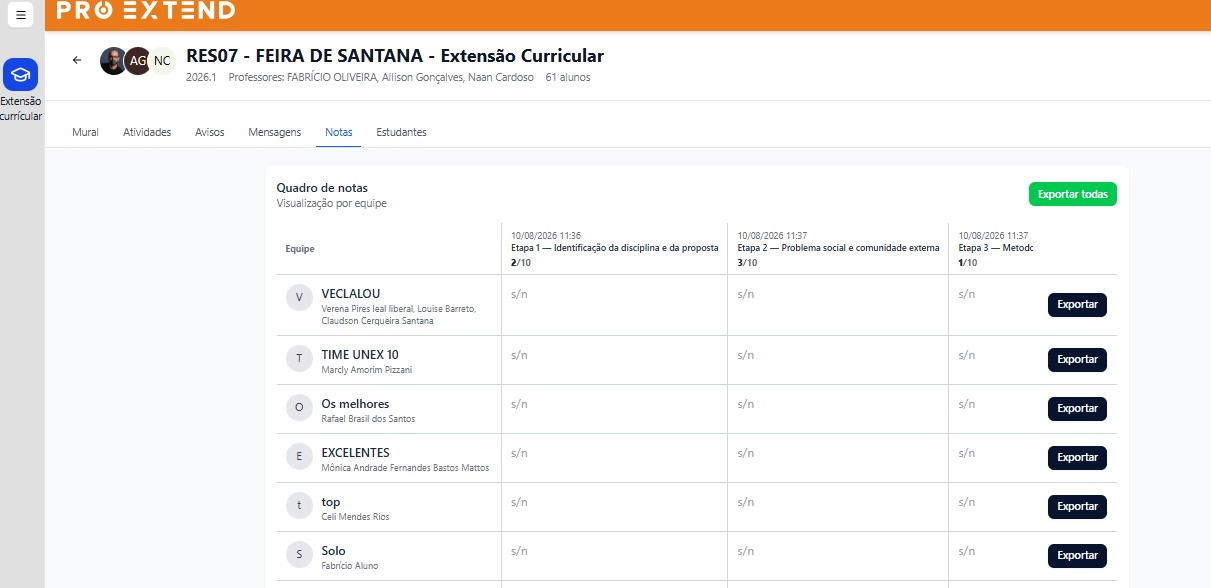Go to the Mensagens tab

coord(275,132)
